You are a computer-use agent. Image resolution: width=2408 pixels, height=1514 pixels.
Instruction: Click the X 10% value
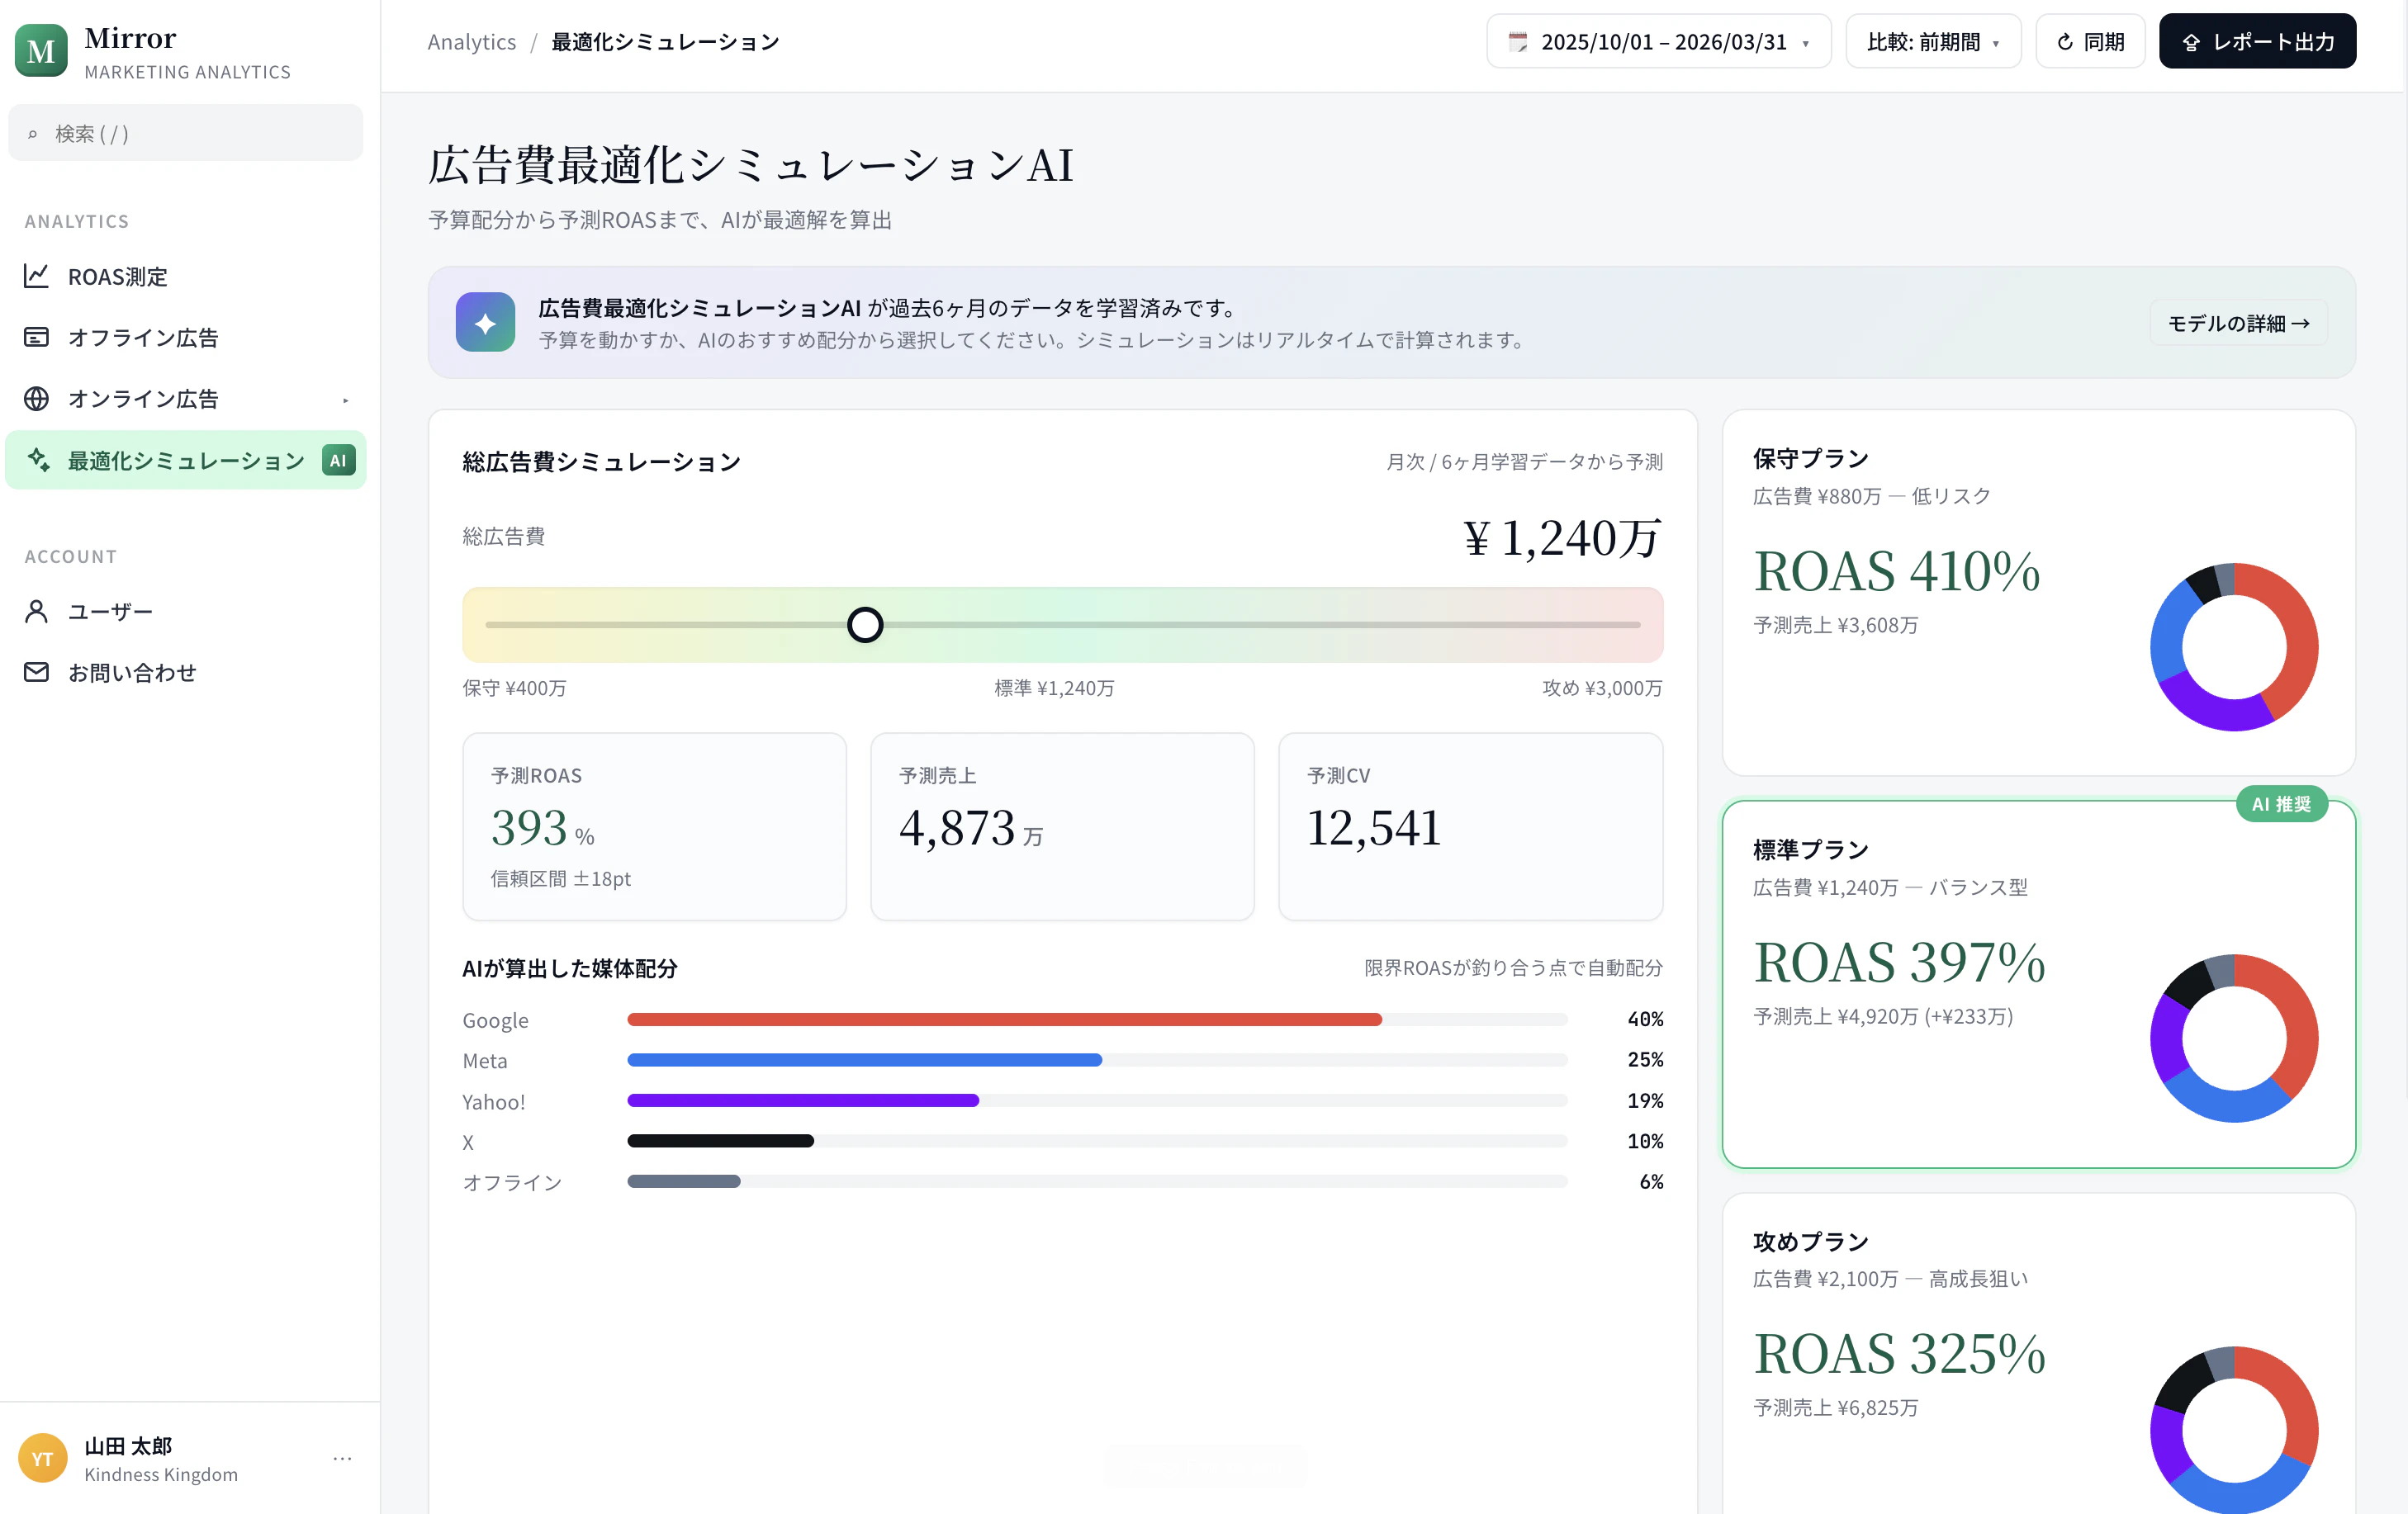pos(1645,1141)
